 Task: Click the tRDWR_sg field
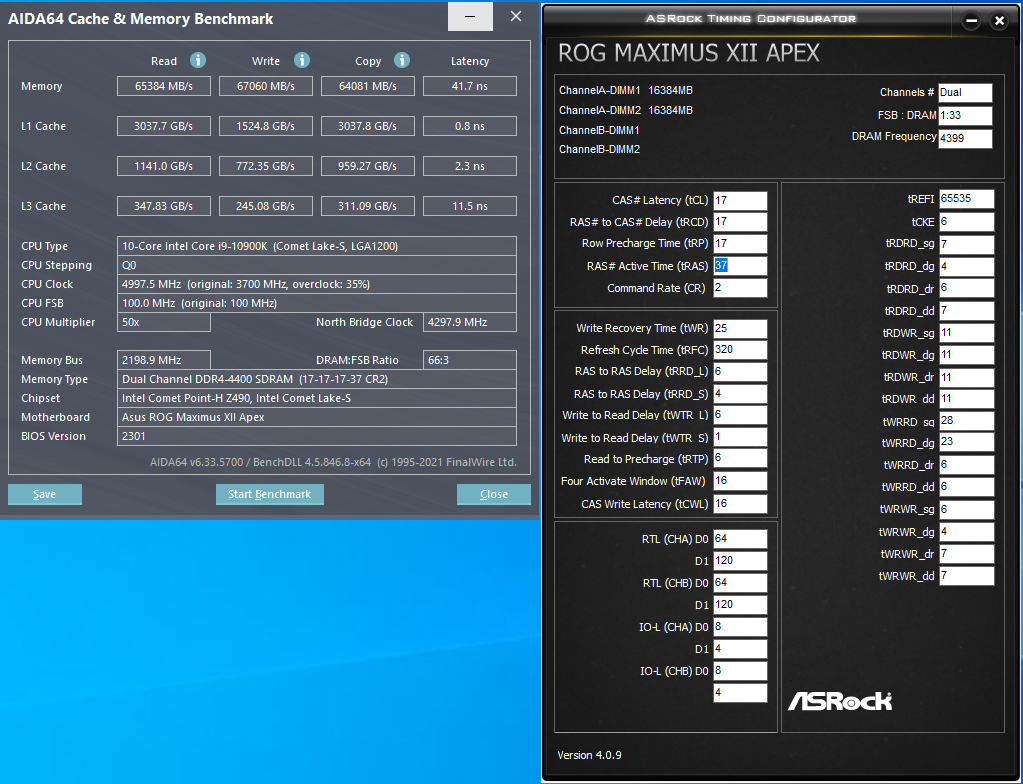tap(966, 333)
